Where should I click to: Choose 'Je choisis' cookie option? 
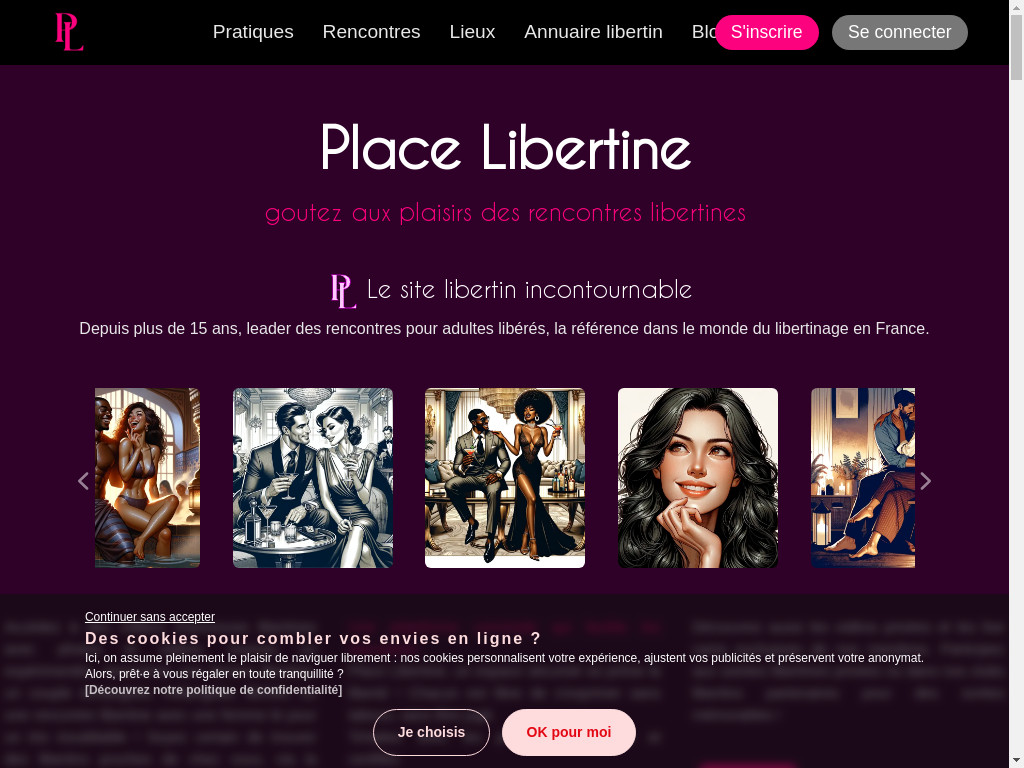431,732
